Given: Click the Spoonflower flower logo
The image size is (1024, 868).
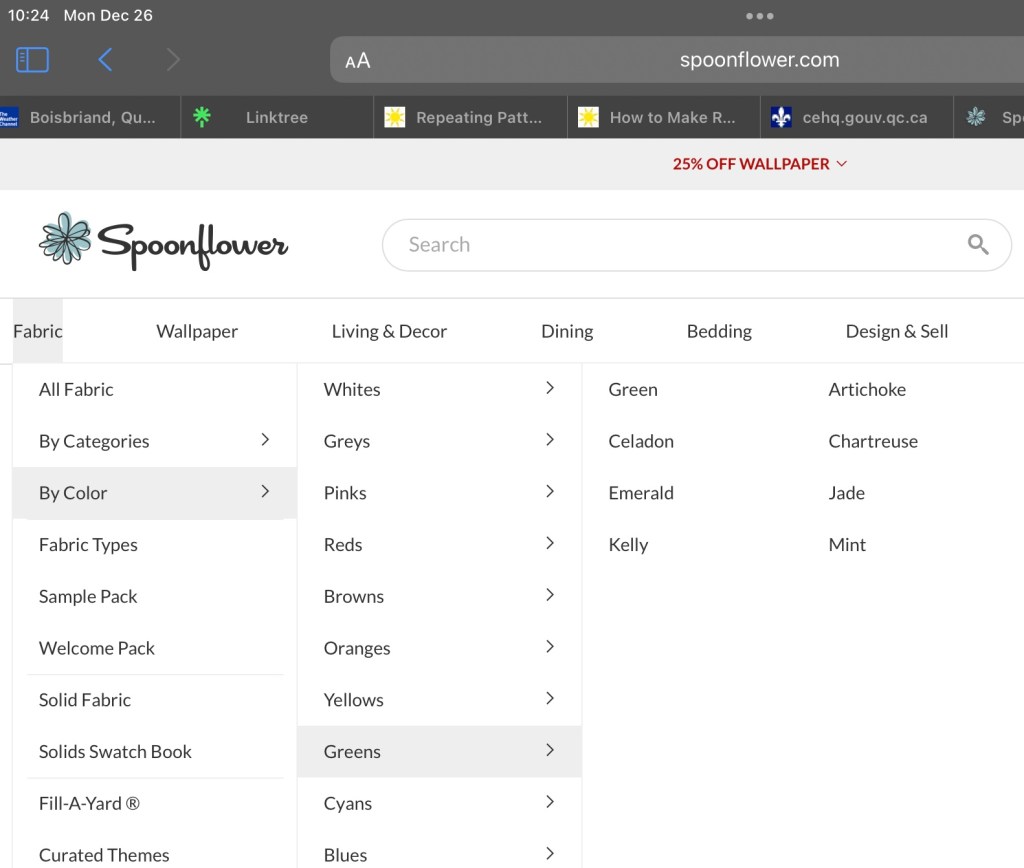Looking at the screenshot, I should tap(66, 239).
